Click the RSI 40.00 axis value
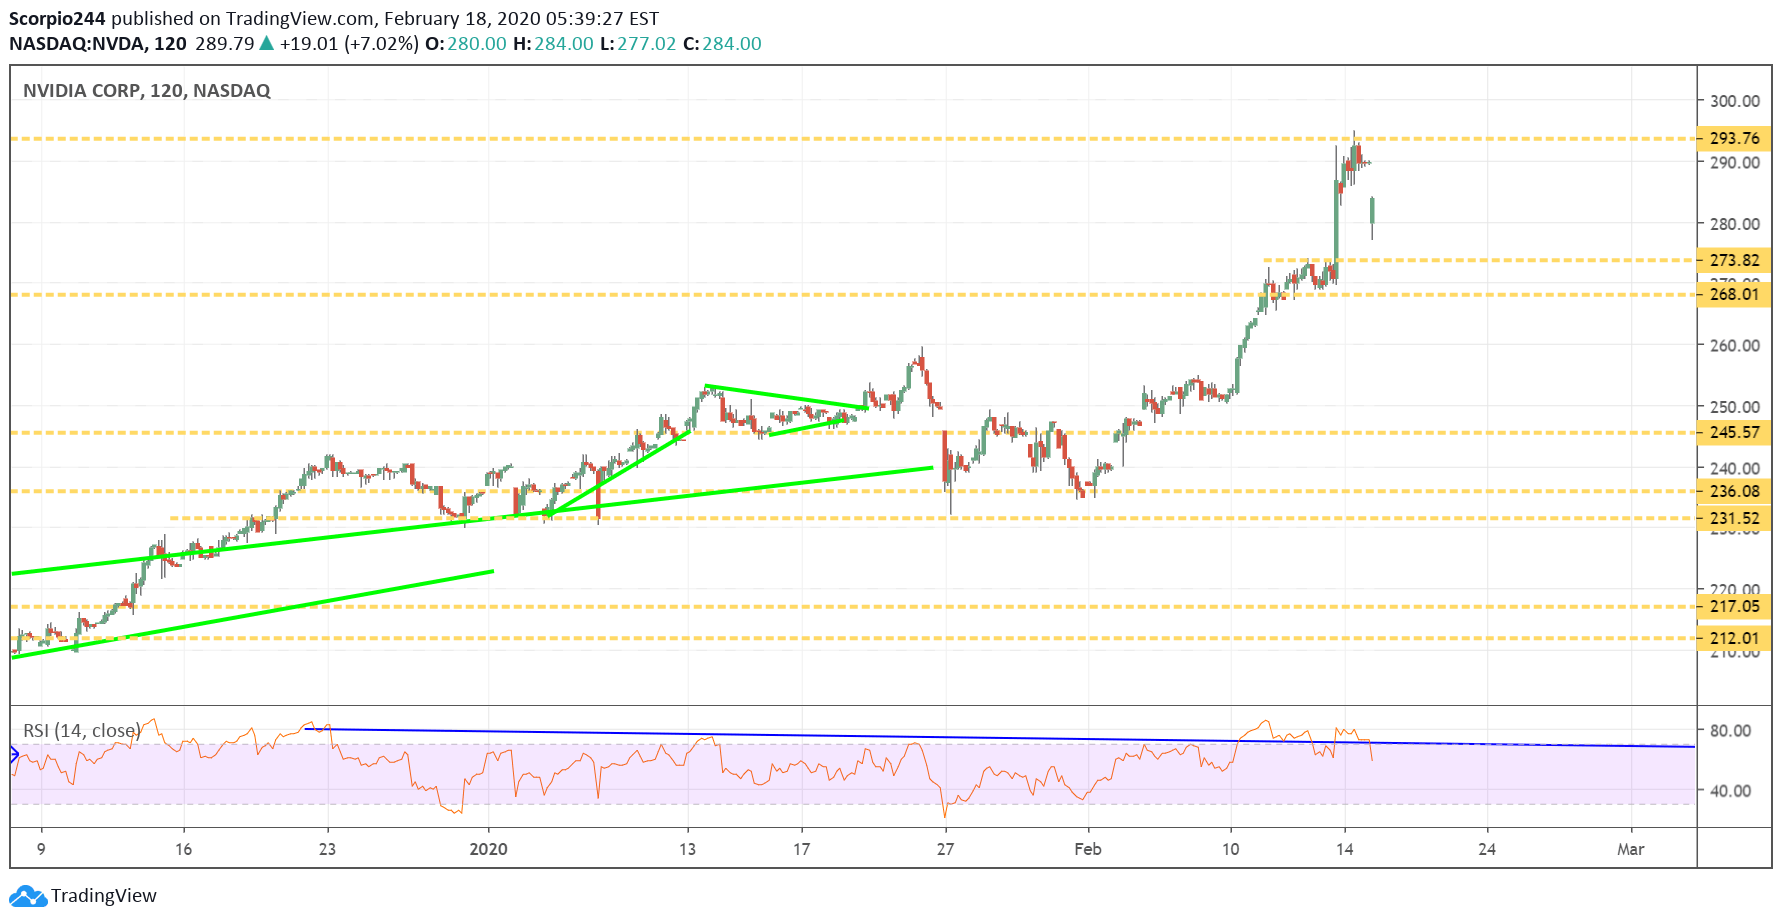Viewport: 1782px width, 923px height. point(1730,791)
